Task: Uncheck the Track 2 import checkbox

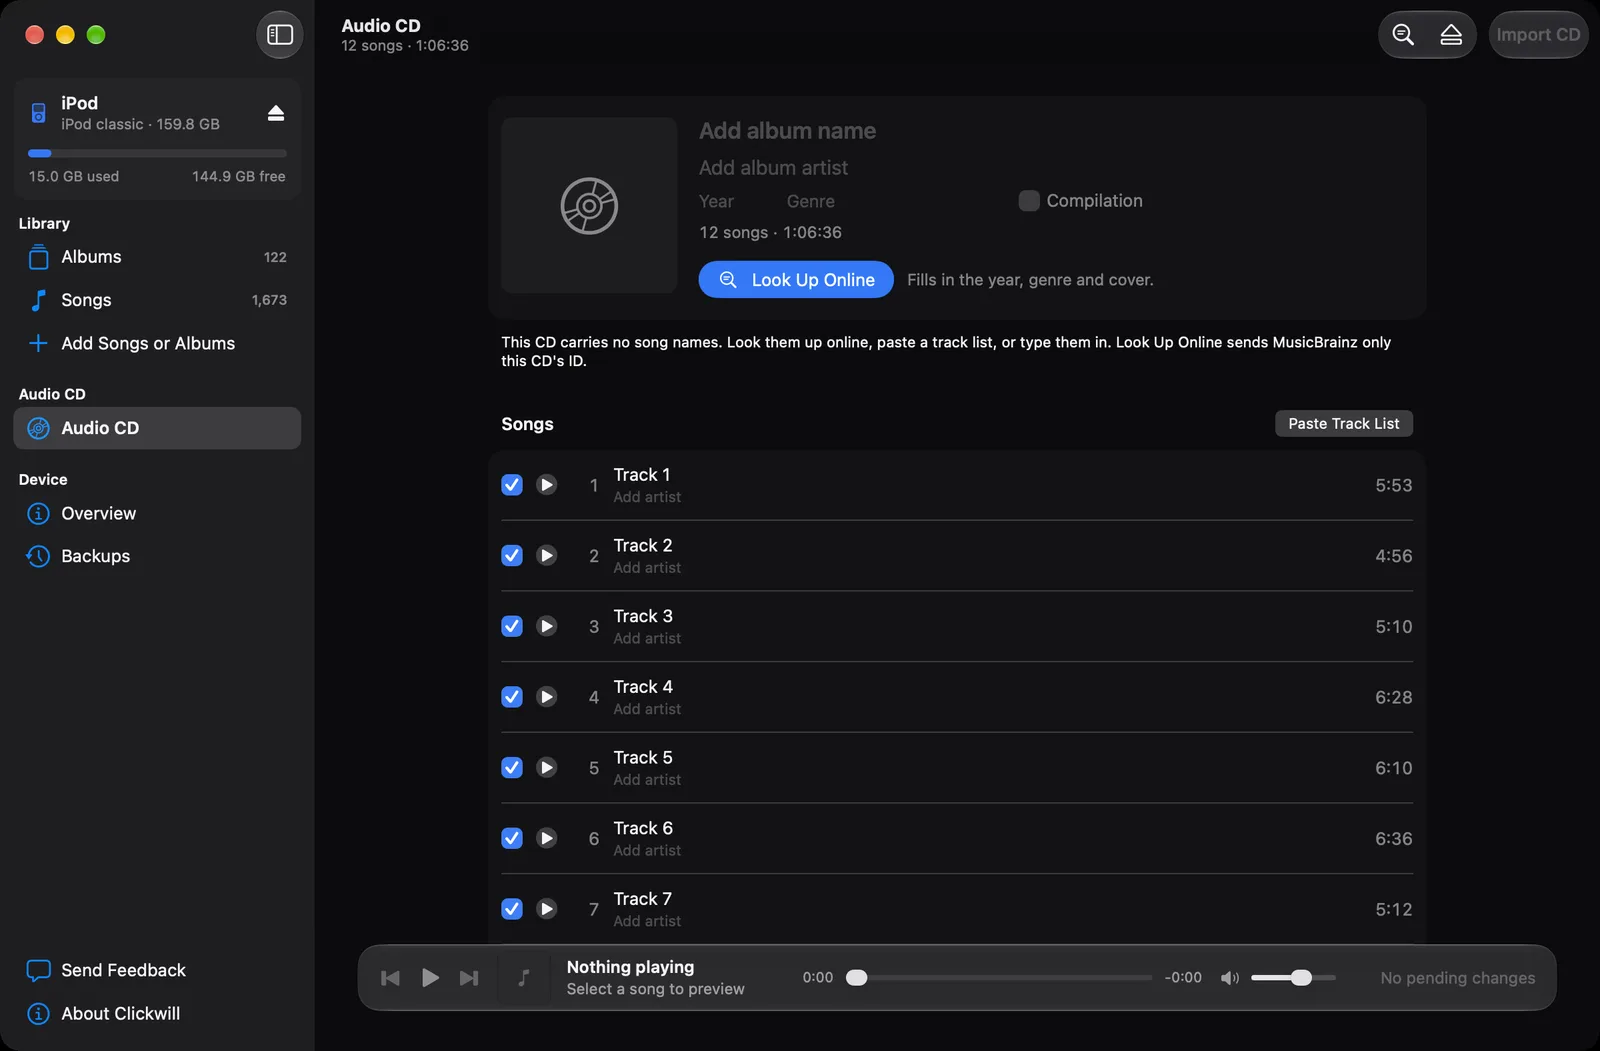Action: pyautogui.click(x=512, y=555)
